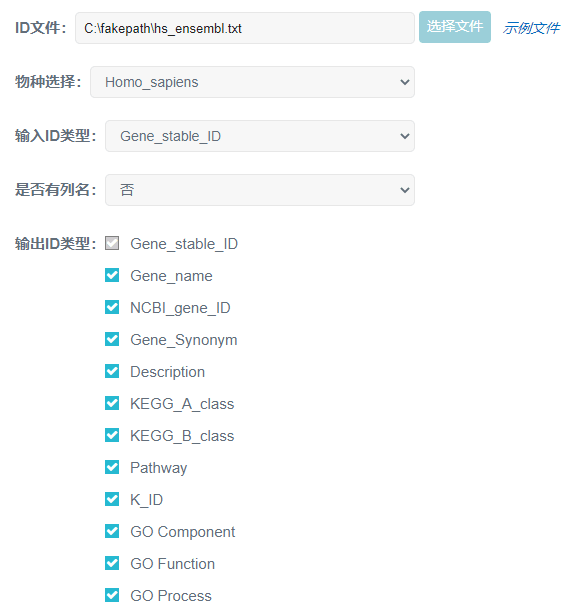
Task: Uncheck the GO Process checkbox
Action: coord(112,595)
